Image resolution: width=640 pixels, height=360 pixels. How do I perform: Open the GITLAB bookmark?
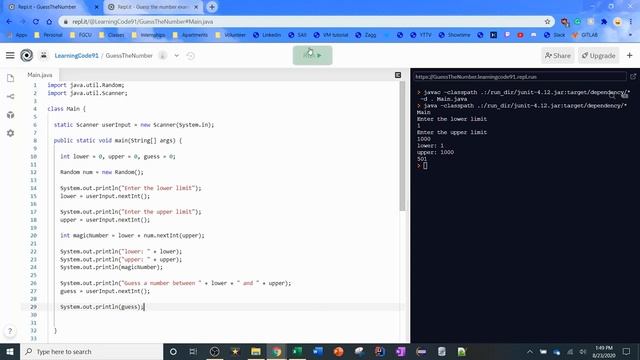tap(585, 35)
